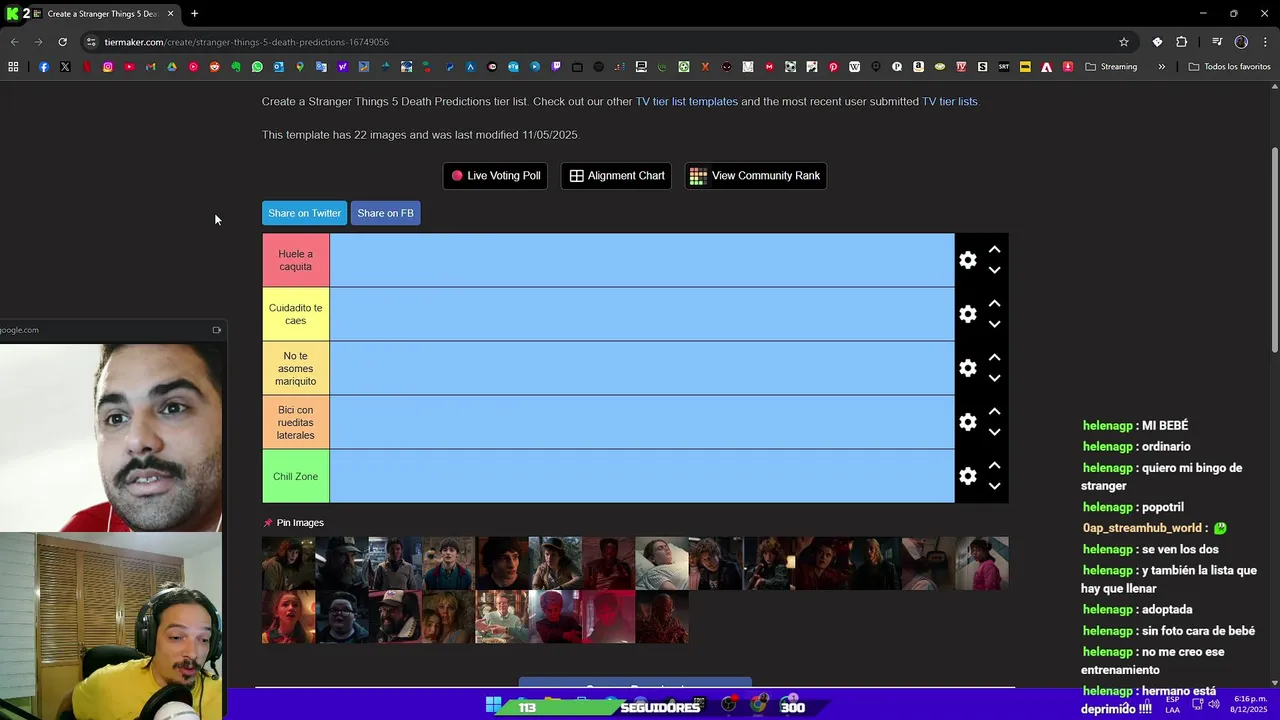Move 'Cuidadito te caes' tier down

pyautogui.click(x=994, y=324)
